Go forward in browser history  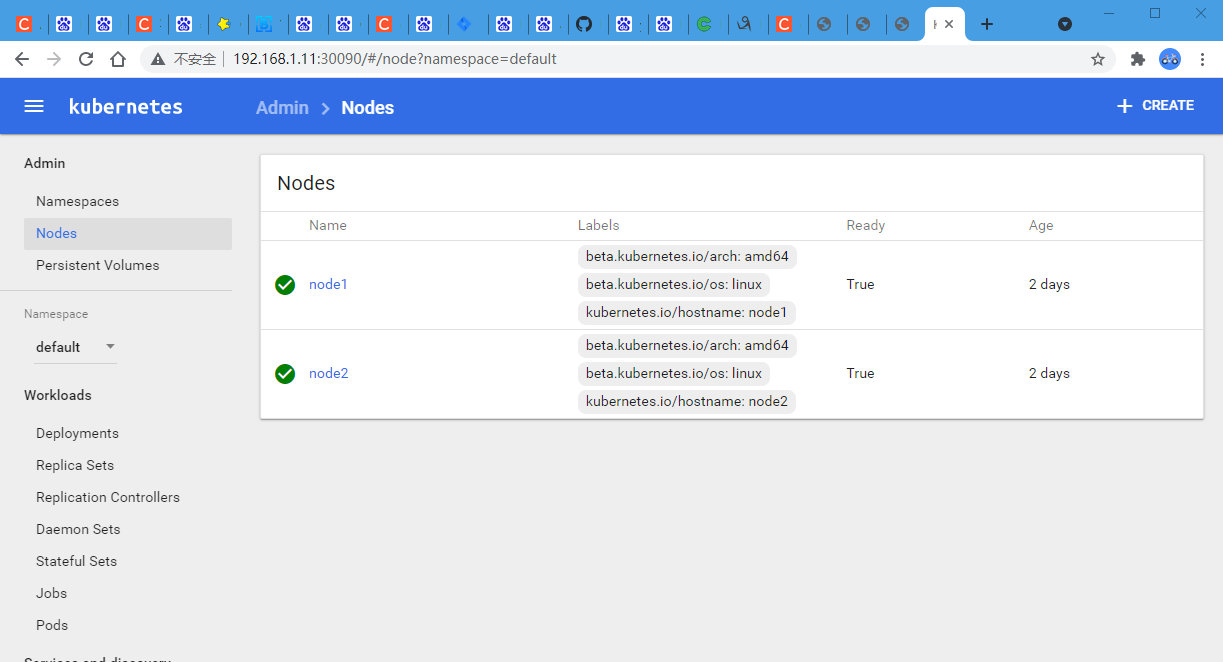point(54,59)
